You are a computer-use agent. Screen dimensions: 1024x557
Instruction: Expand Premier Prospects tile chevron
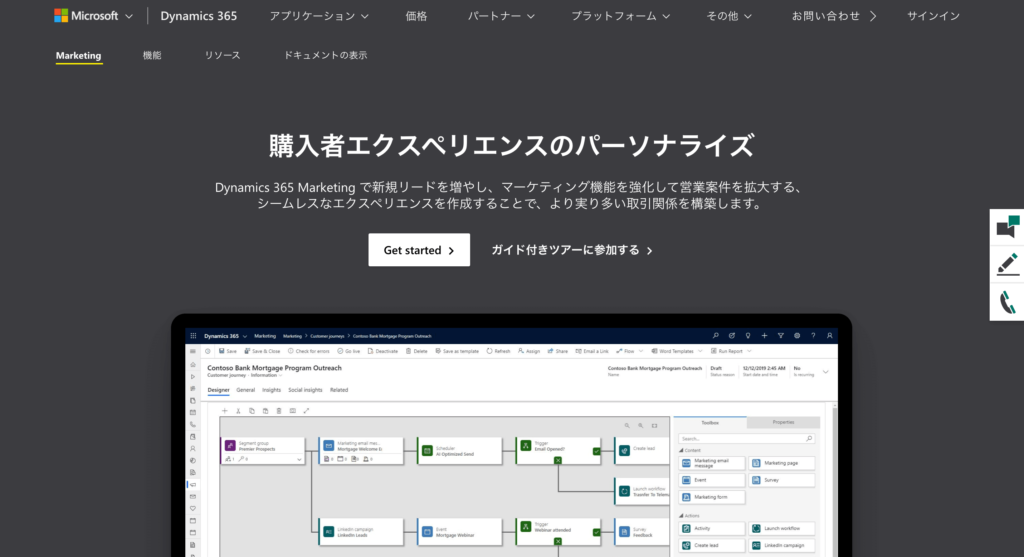(299, 459)
